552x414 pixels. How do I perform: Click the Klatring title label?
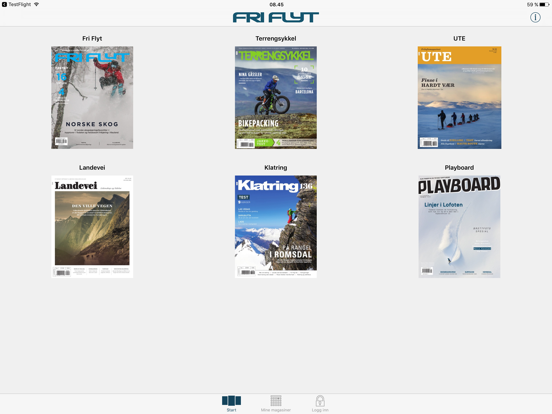click(276, 168)
